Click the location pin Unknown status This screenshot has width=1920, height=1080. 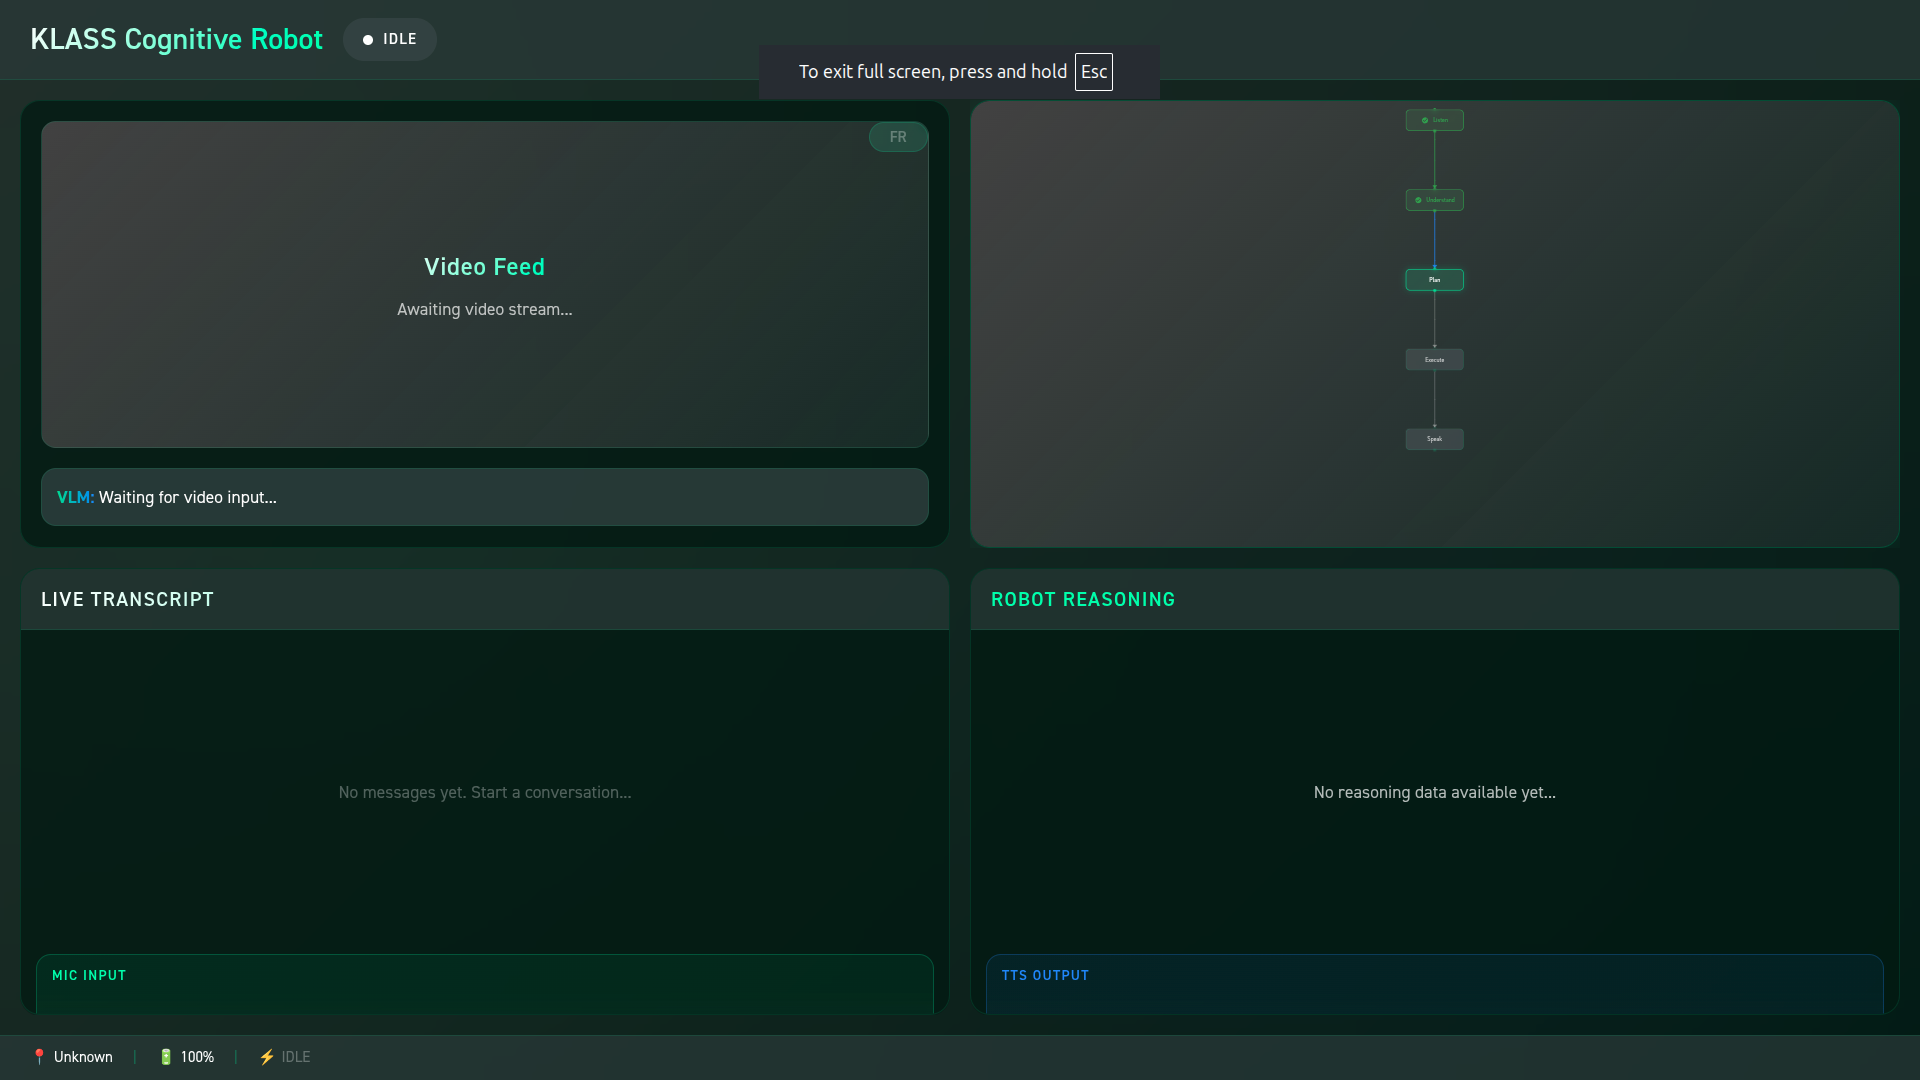tap(72, 1057)
